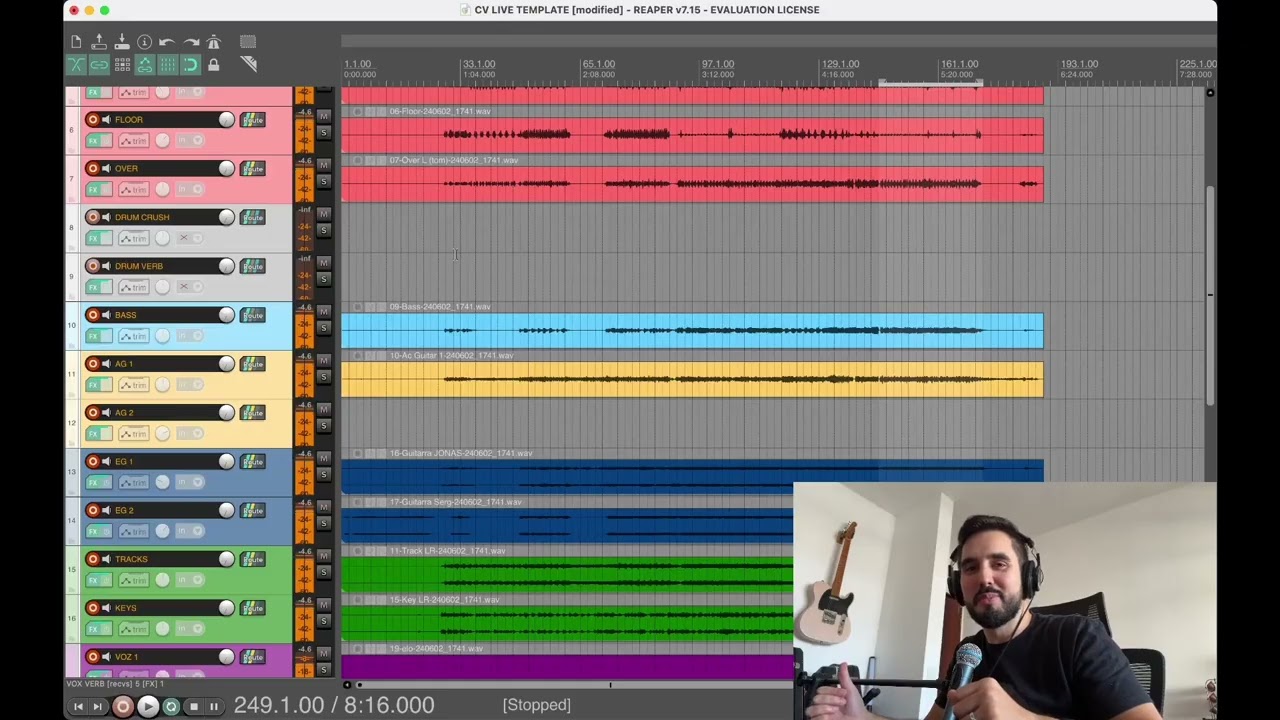Click the Undo arrow in the toolbar
Screen dimensions: 1280x720
167,42
